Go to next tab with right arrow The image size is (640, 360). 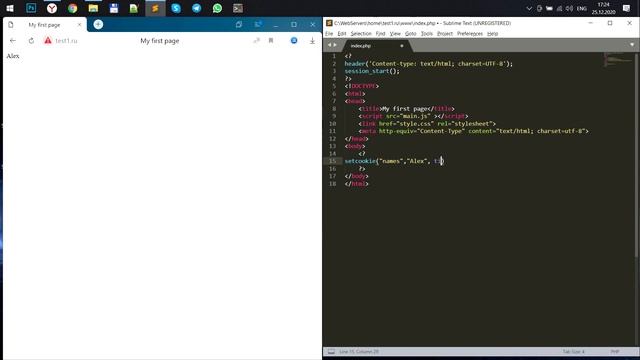pos(335,45)
